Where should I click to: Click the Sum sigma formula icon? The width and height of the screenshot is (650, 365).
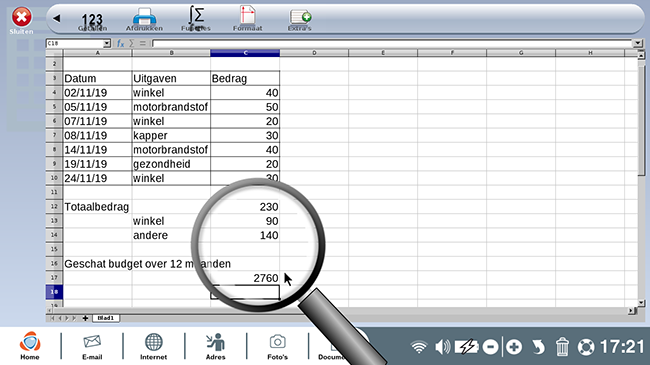coord(131,44)
